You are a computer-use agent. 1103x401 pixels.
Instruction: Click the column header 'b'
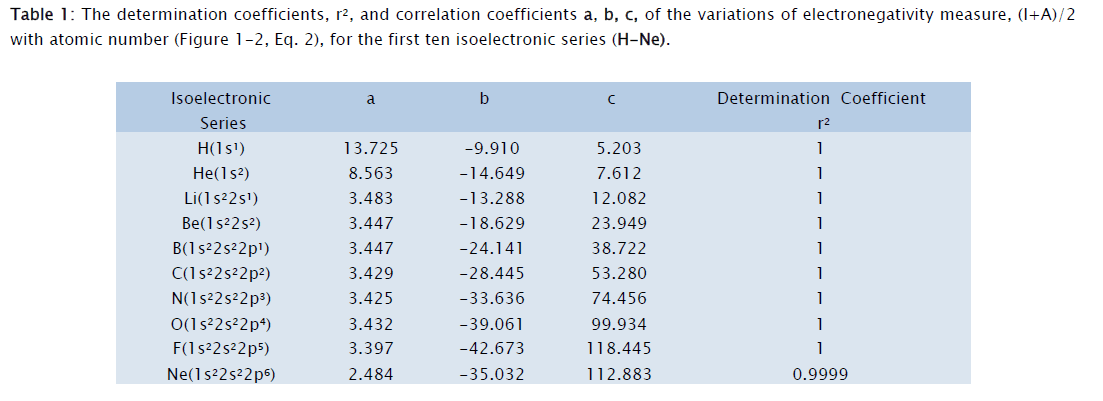[x=484, y=98]
